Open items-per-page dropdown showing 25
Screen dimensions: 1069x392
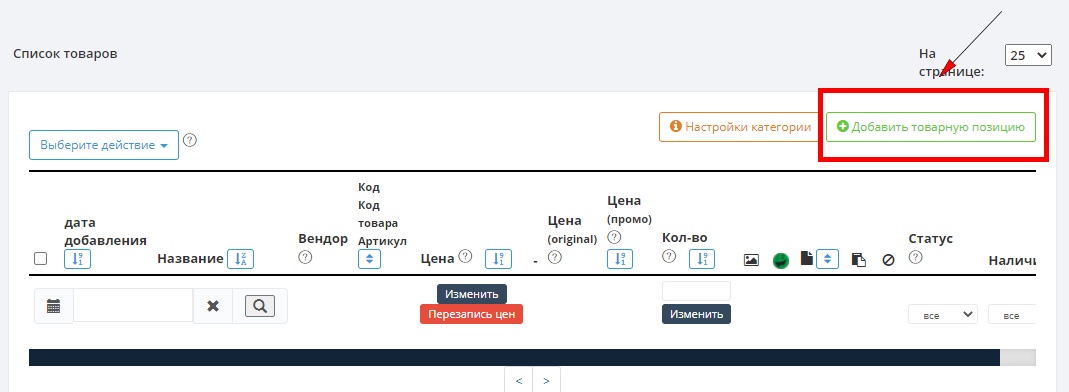pos(1028,55)
